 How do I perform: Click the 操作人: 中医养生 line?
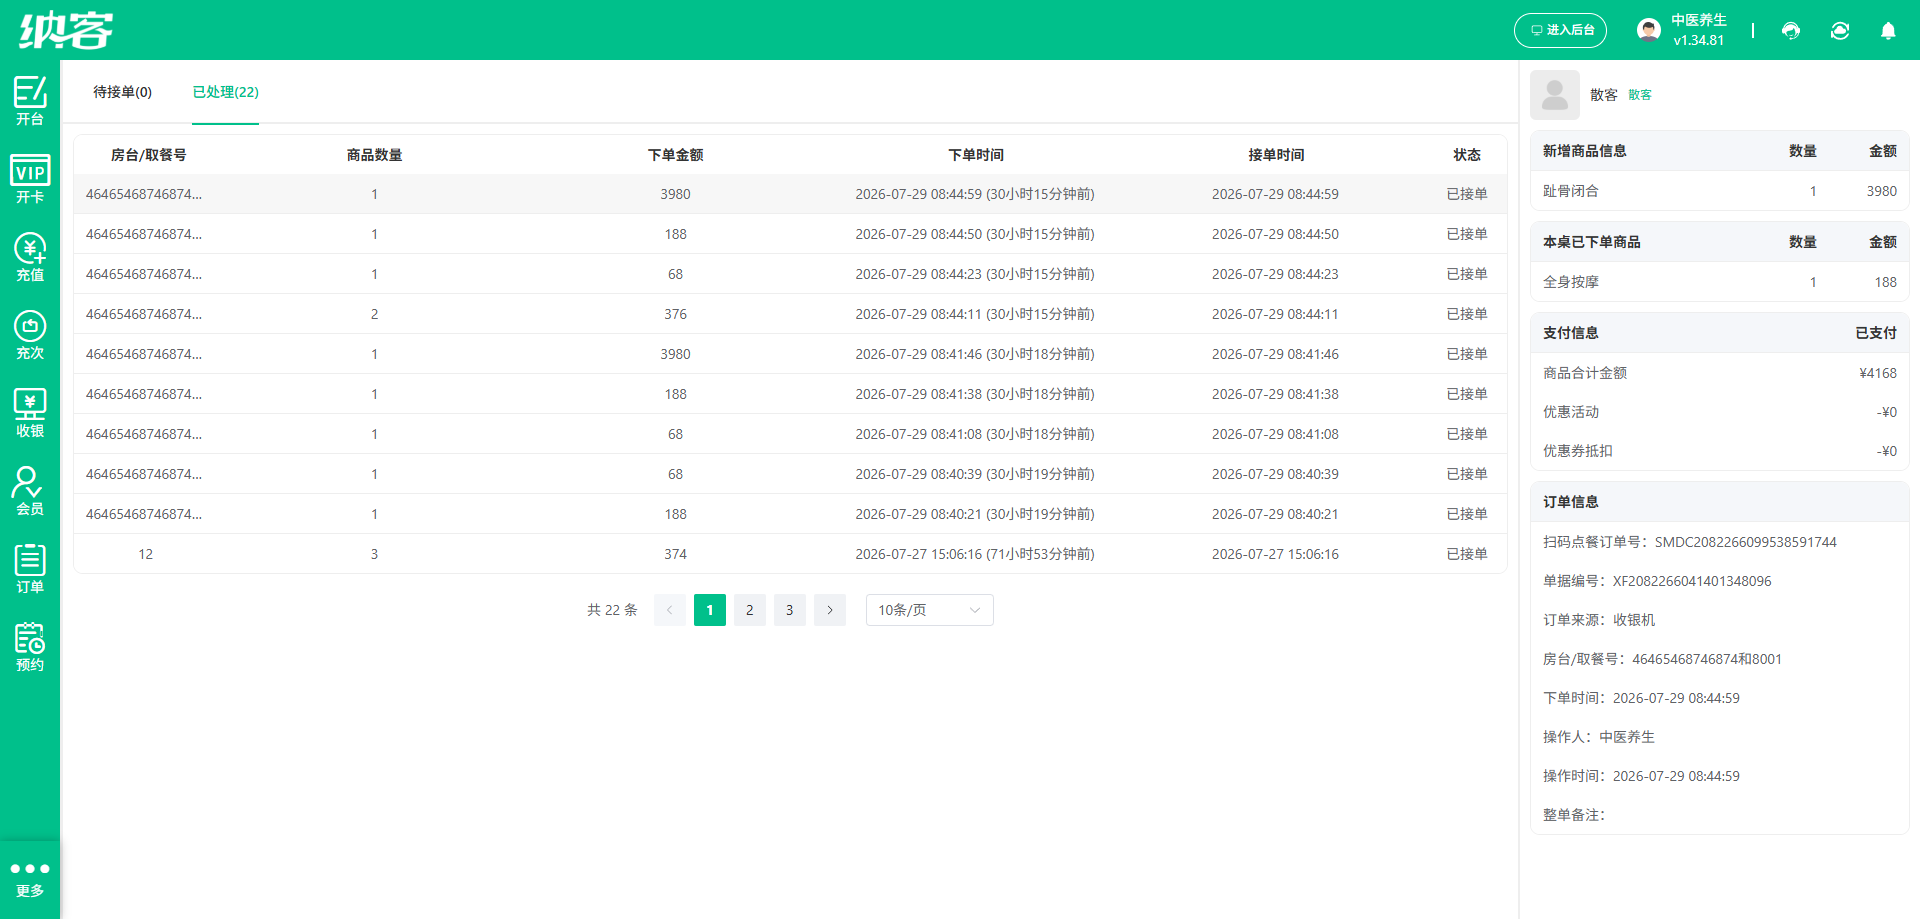tap(1599, 737)
